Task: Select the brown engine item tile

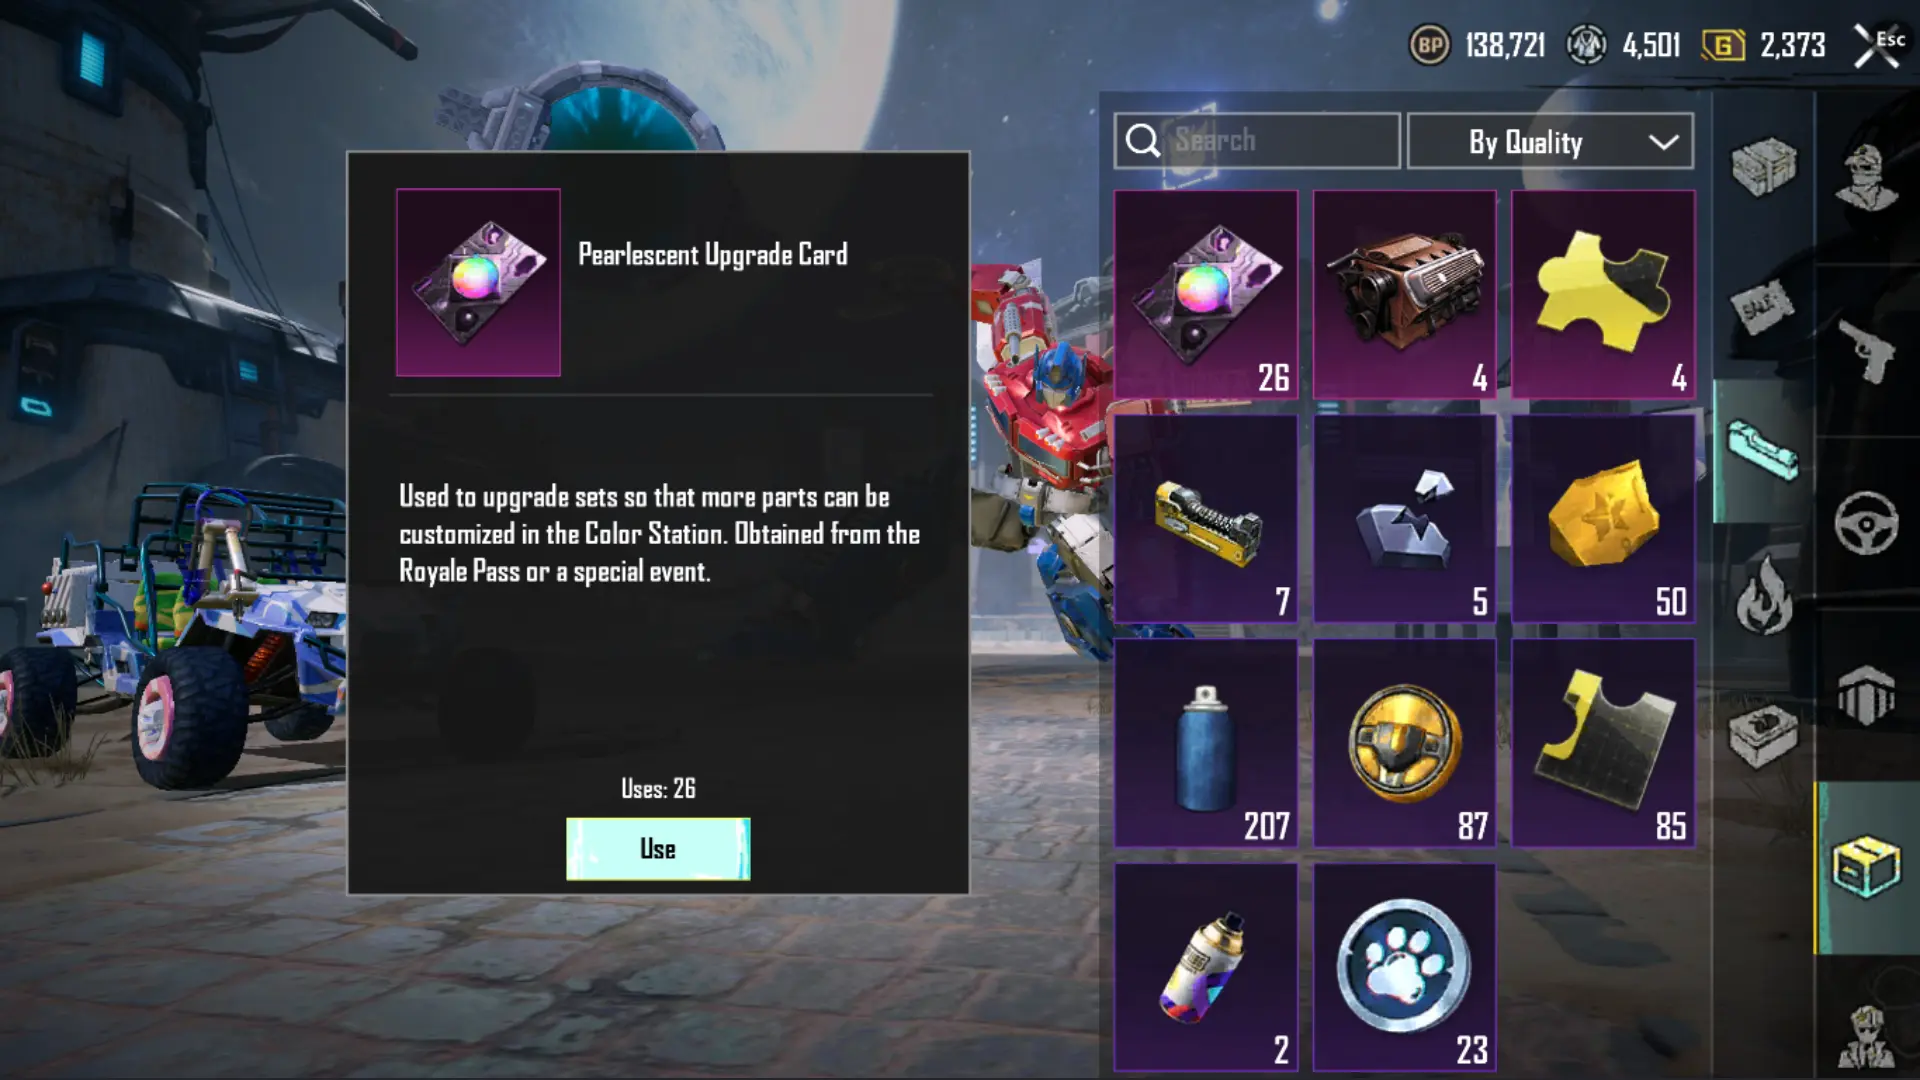Action: pyautogui.click(x=1404, y=295)
